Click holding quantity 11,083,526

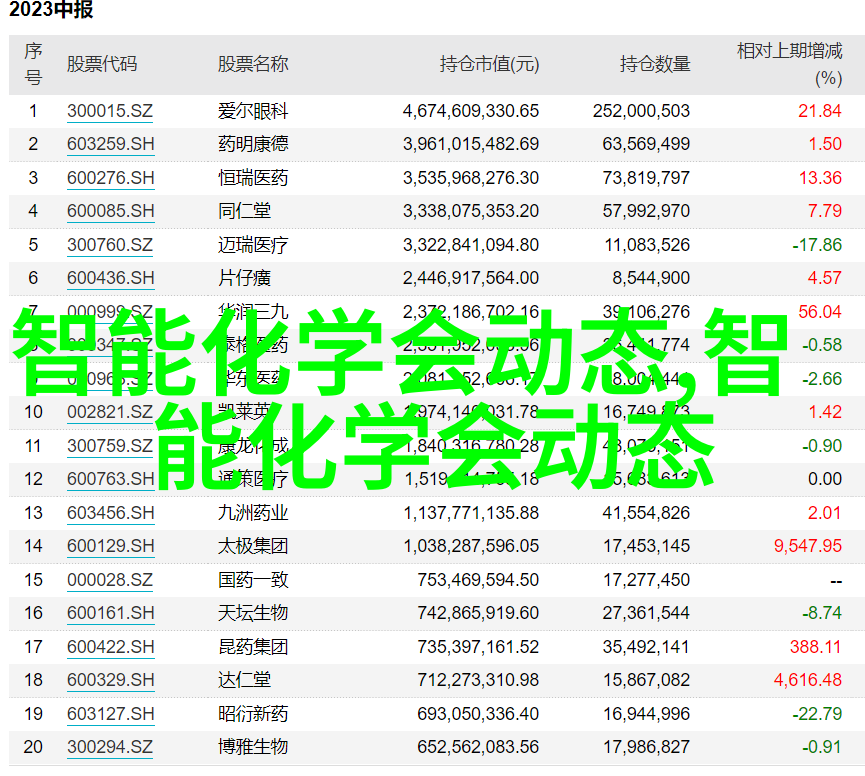tap(647, 245)
